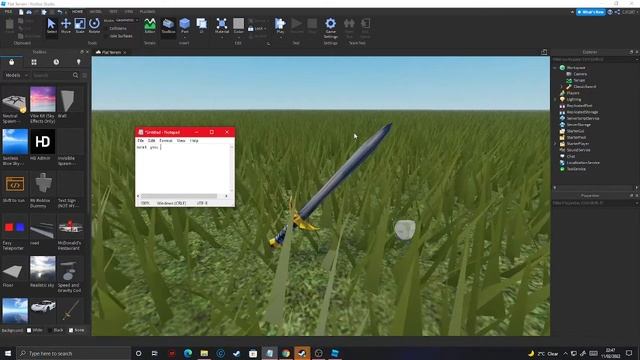The image size is (640, 360).
Task: Select Black background option
Action: click(x=56, y=330)
